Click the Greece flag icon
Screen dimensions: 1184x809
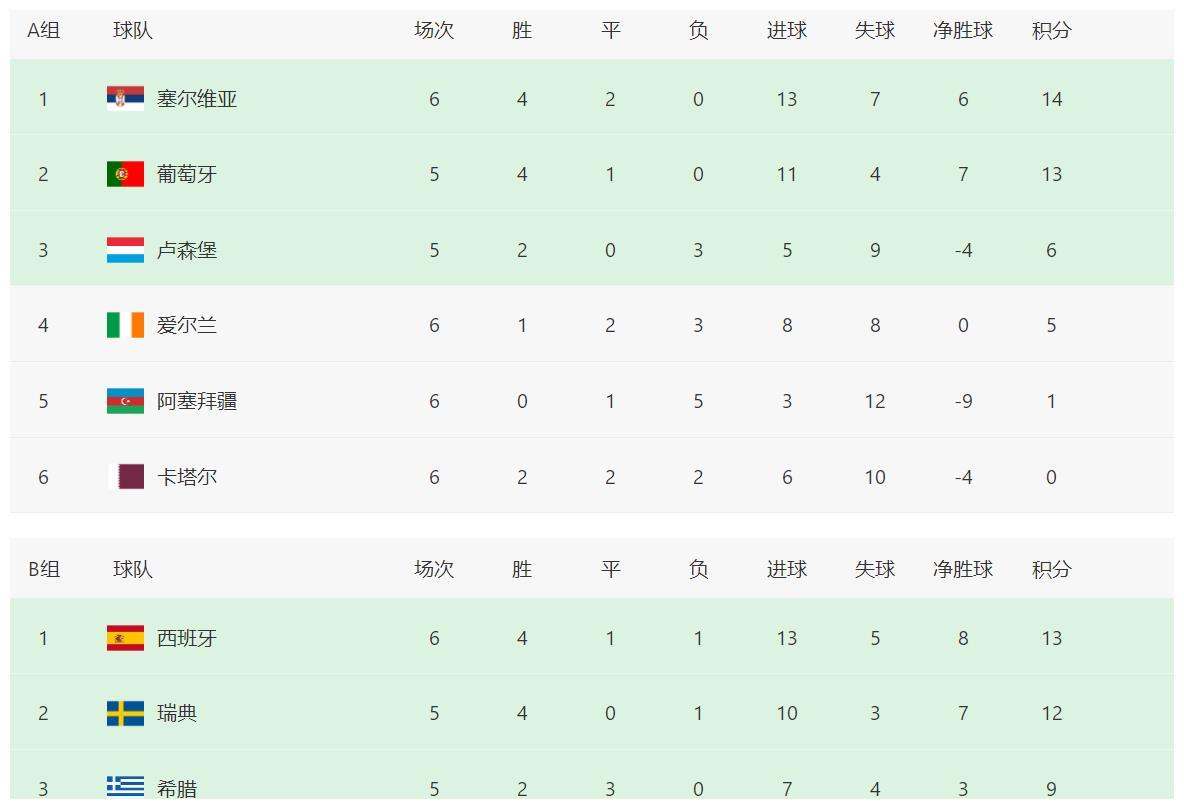click(125, 787)
